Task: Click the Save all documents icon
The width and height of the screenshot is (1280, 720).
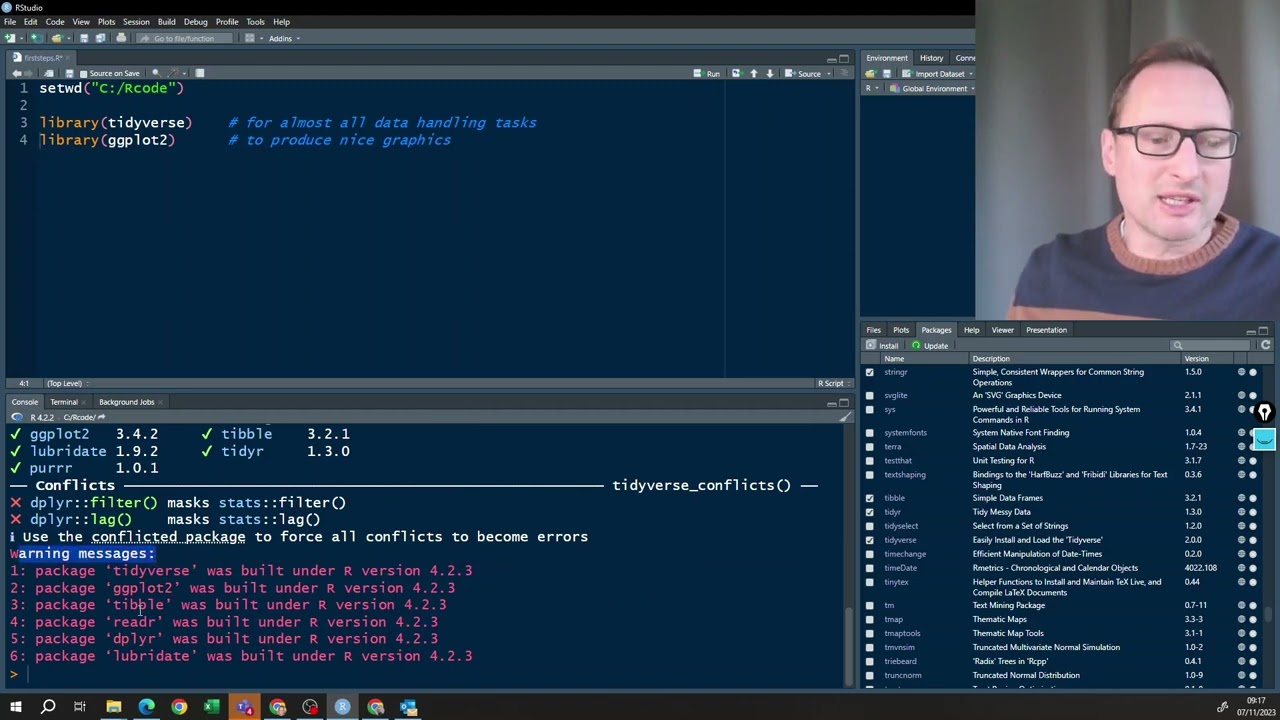Action: [100, 38]
